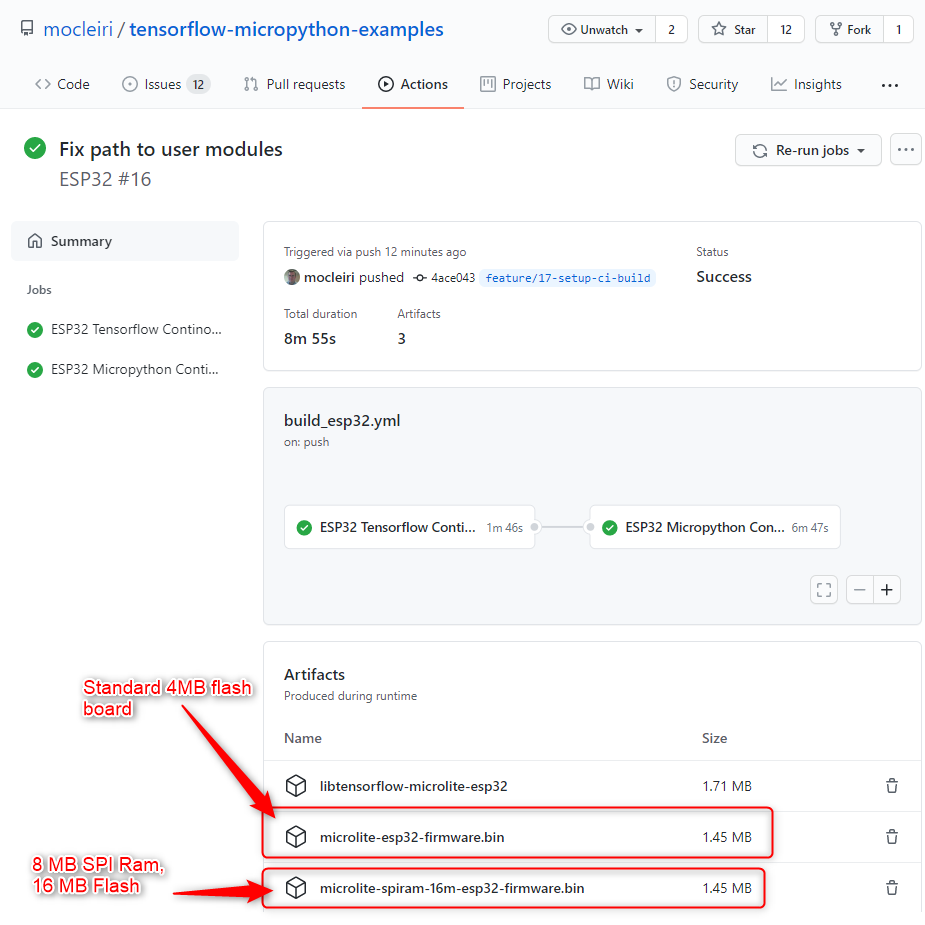The width and height of the screenshot is (925, 925).
Task: Jump to the Artifacts count 3
Action: [401, 339]
